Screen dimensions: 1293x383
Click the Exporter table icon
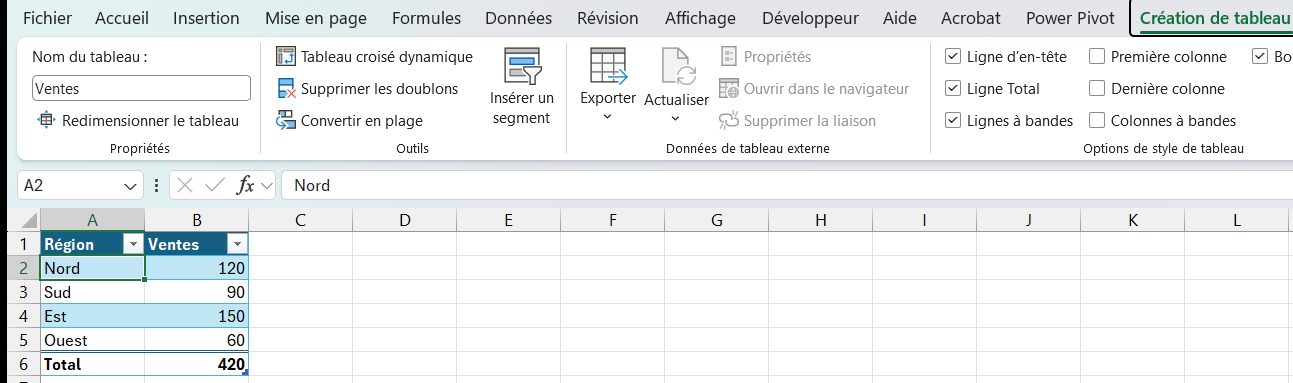(x=608, y=66)
